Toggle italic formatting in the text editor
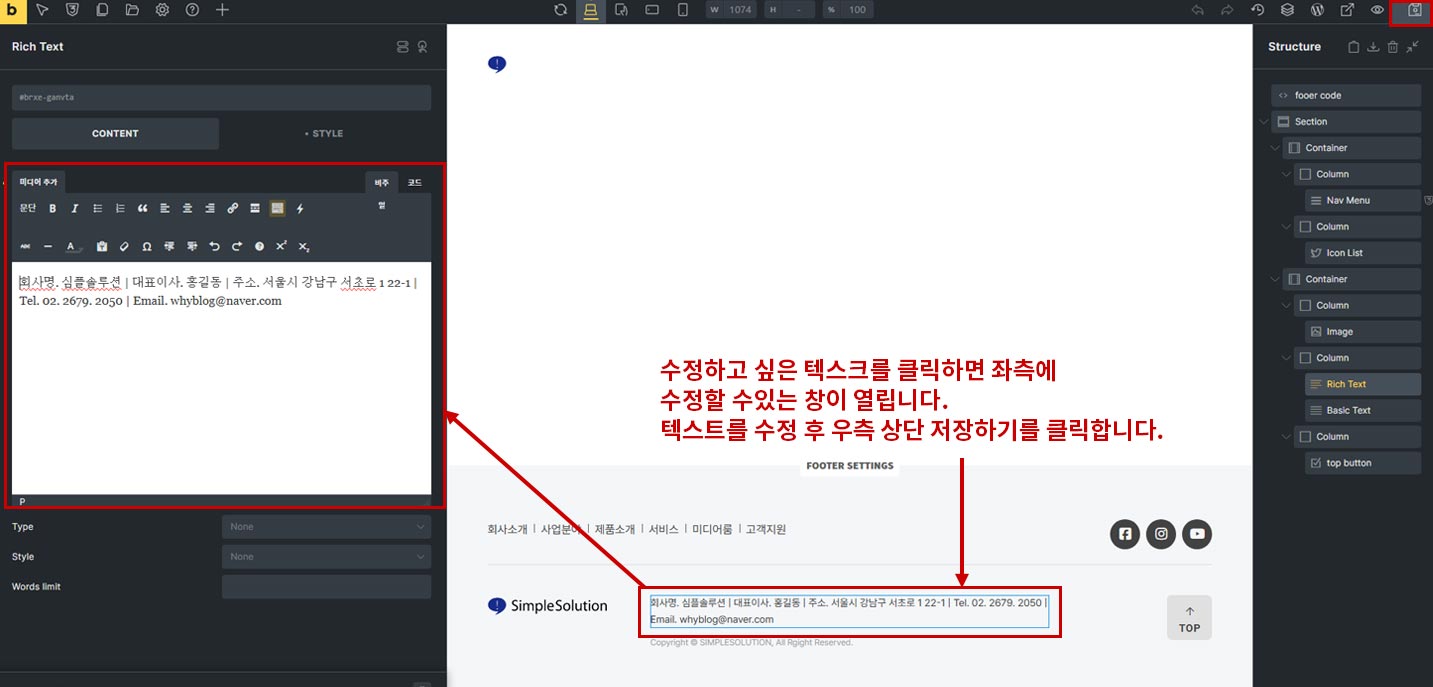Image resolution: width=1433 pixels, height=687 pixels. 74,208
